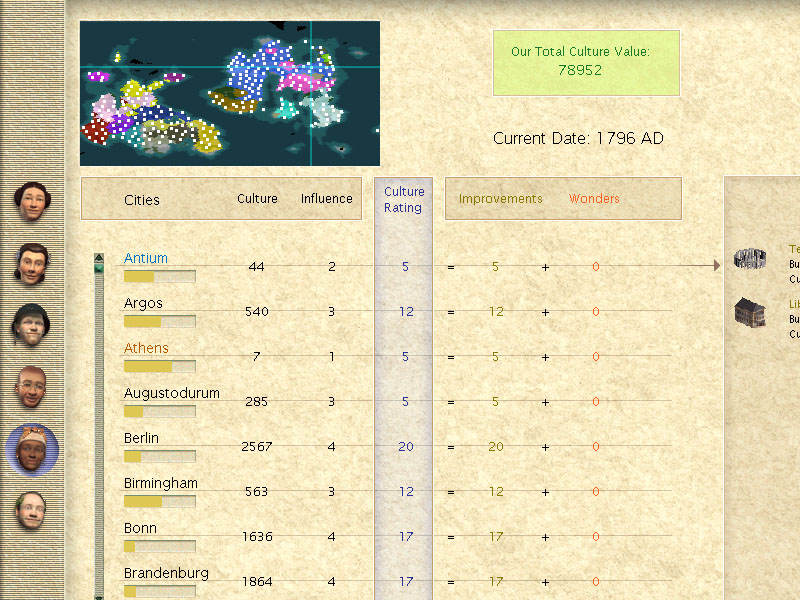Select the city Athens
This screenshot has width=800, height=600.
tap(146, 348)
